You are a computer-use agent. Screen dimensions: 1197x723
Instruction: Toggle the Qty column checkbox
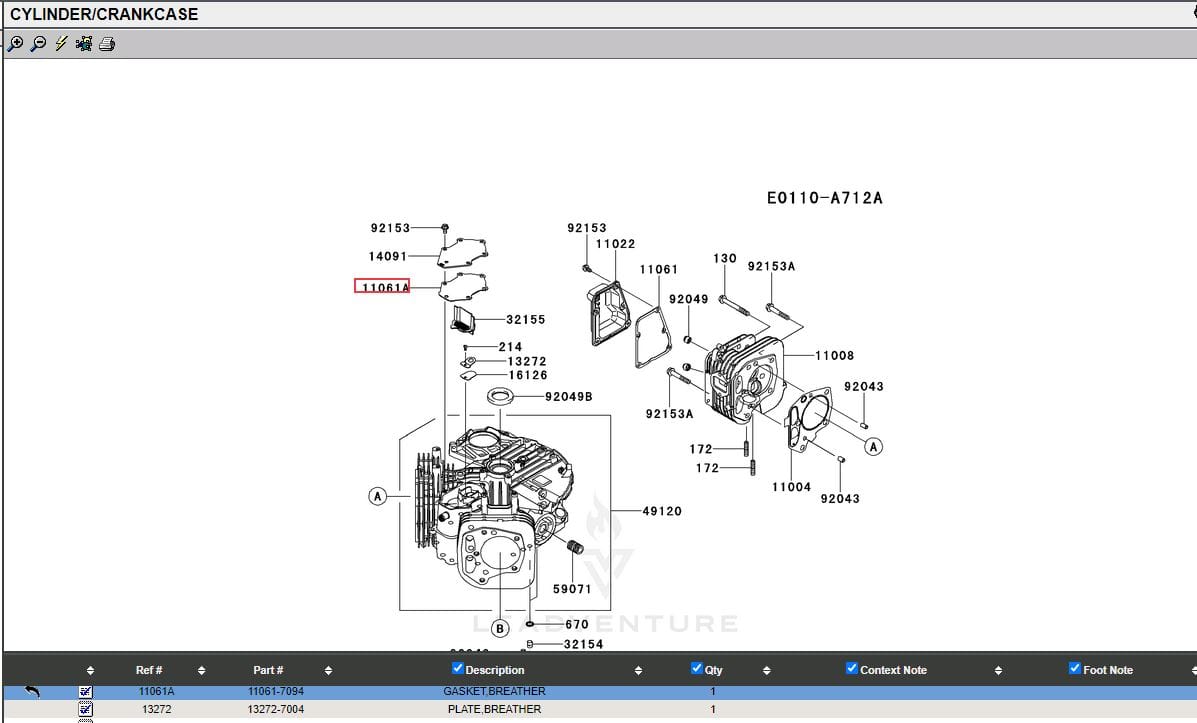697,668
